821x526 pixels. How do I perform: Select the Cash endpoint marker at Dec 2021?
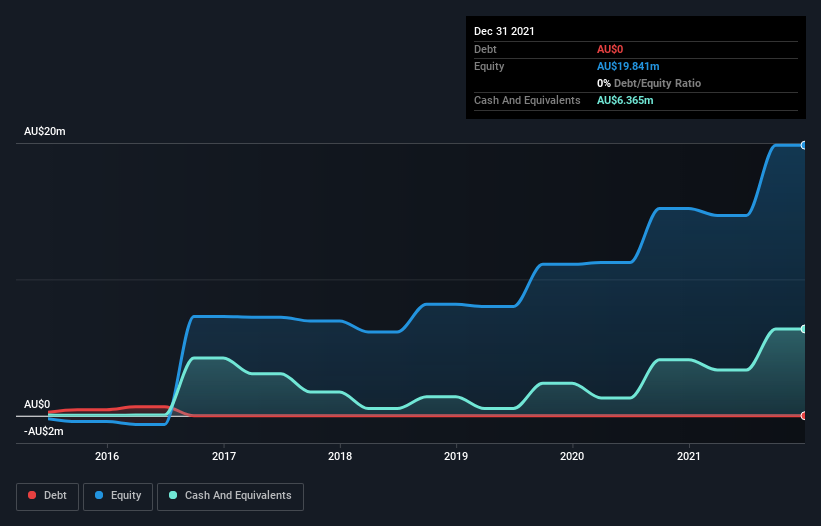point(804,329)
